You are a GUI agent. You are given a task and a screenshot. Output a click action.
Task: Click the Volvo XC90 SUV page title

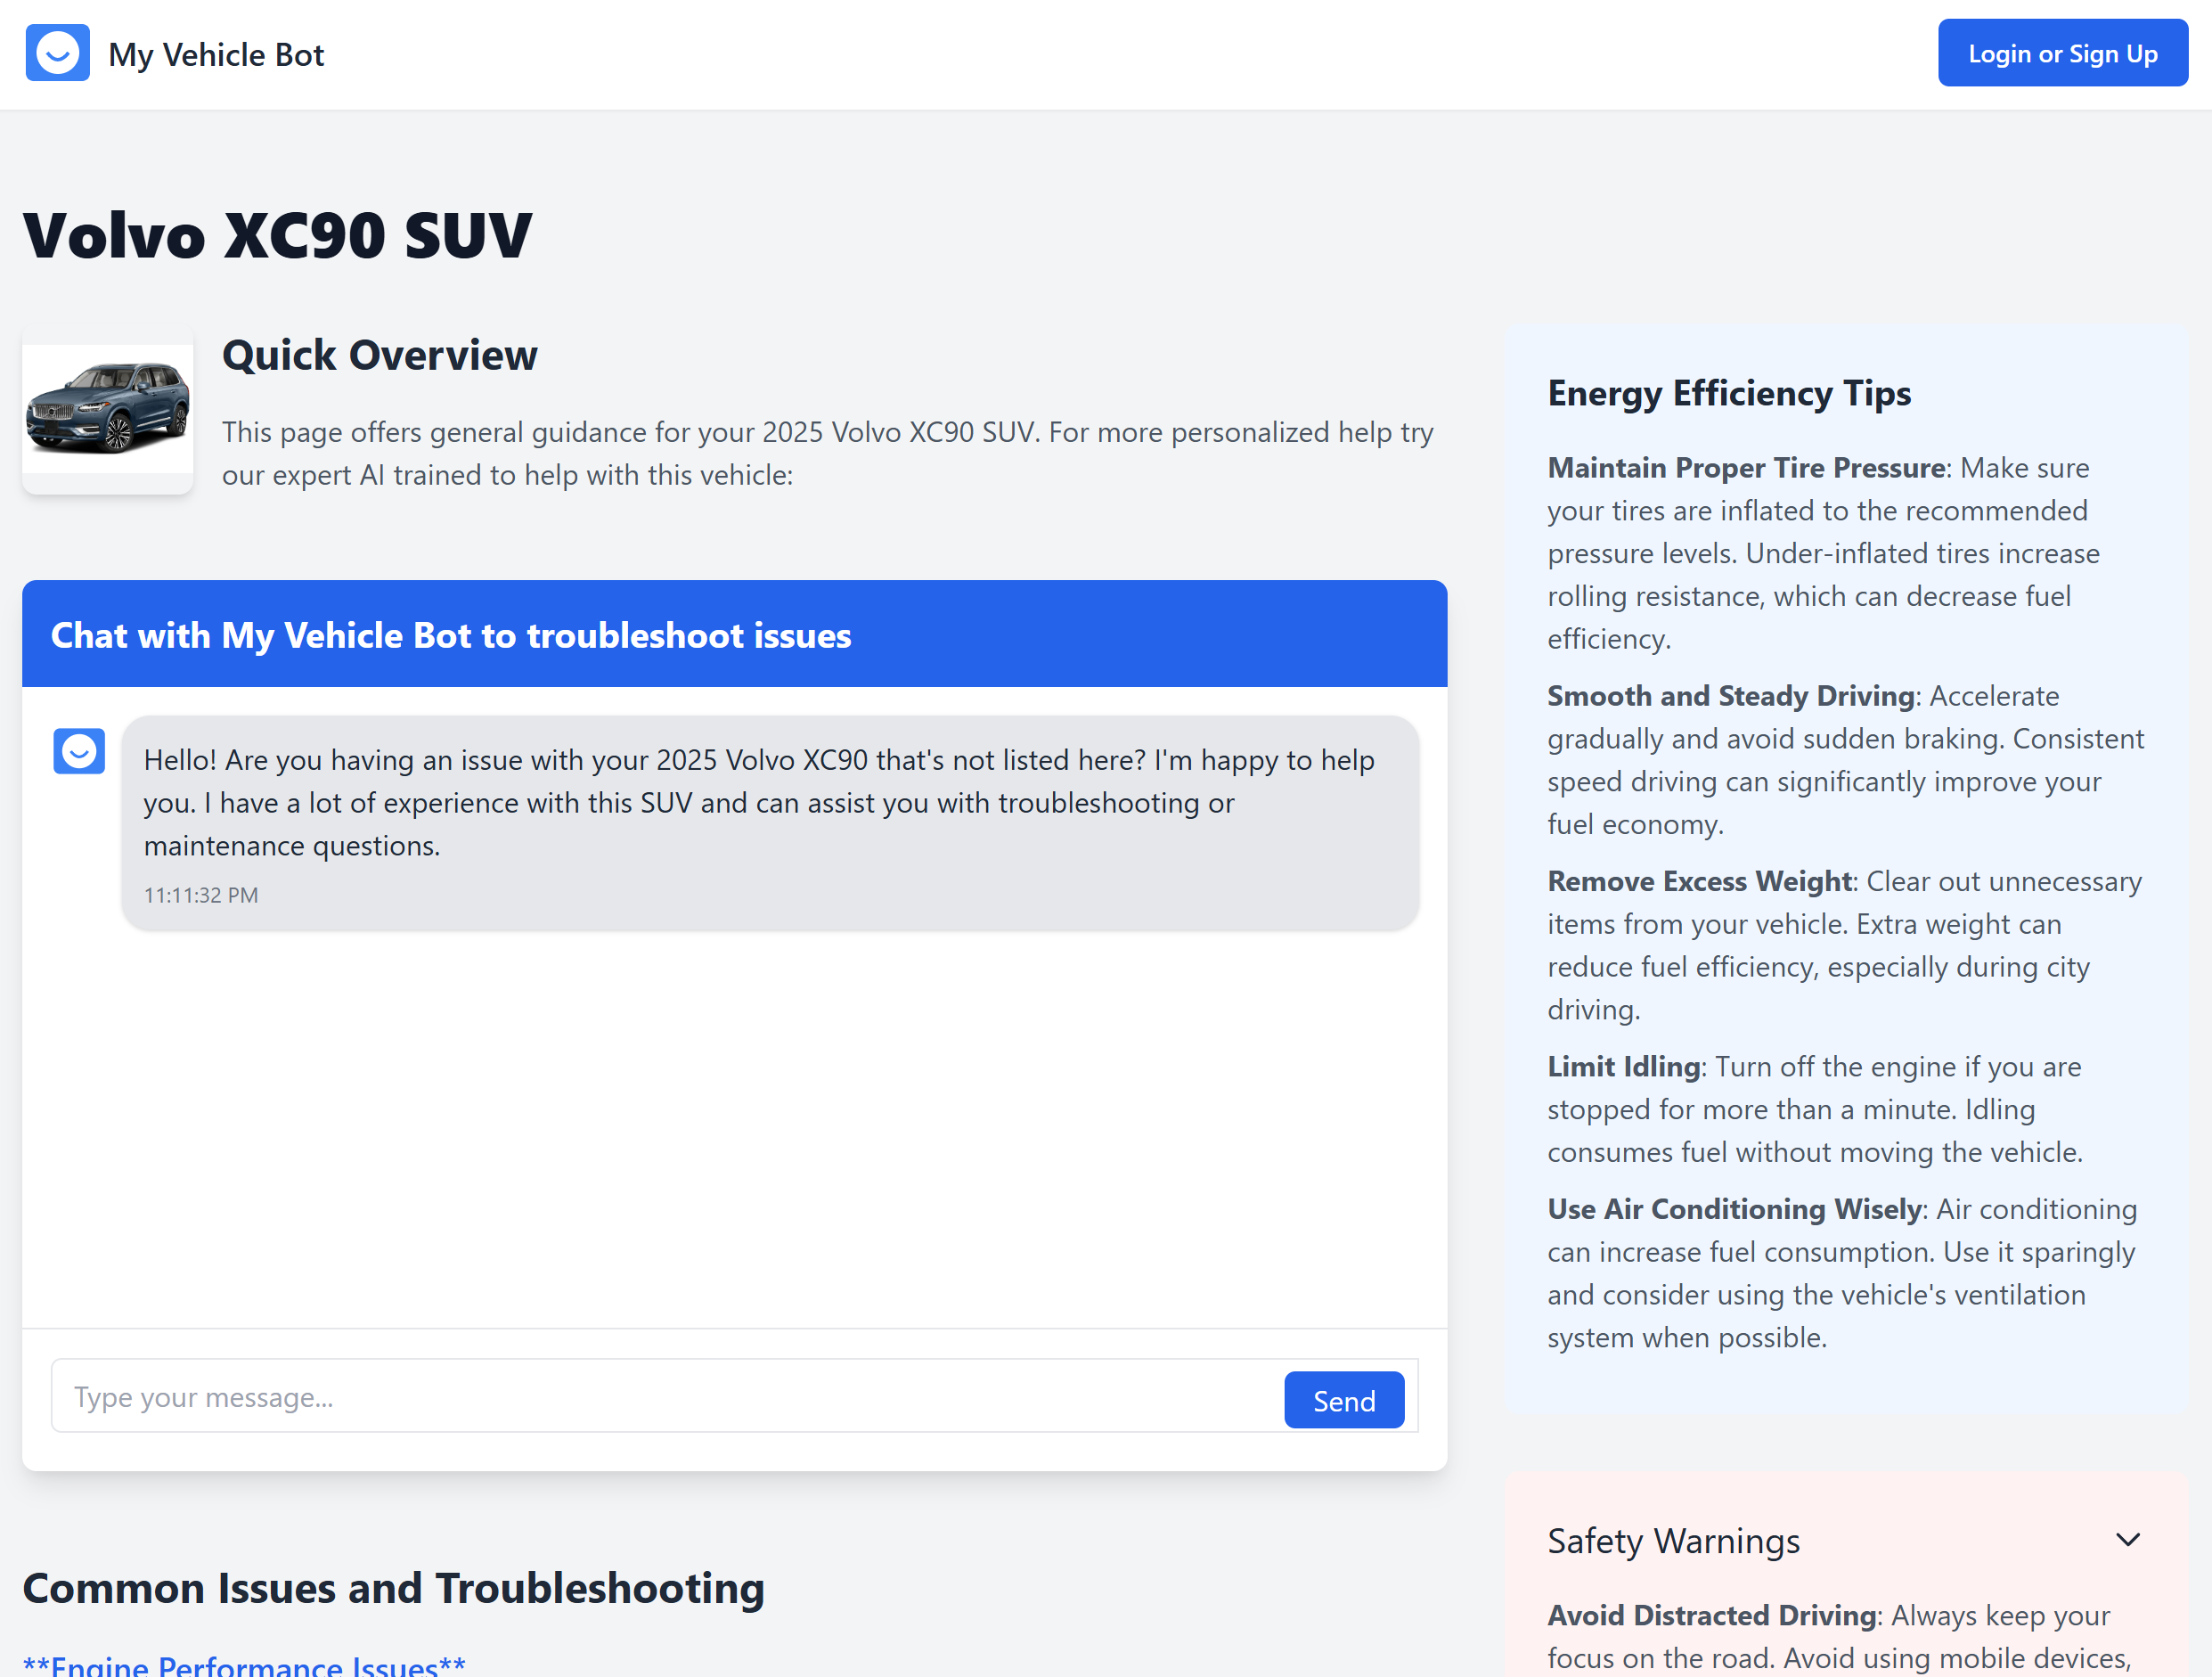coord(278,236)
